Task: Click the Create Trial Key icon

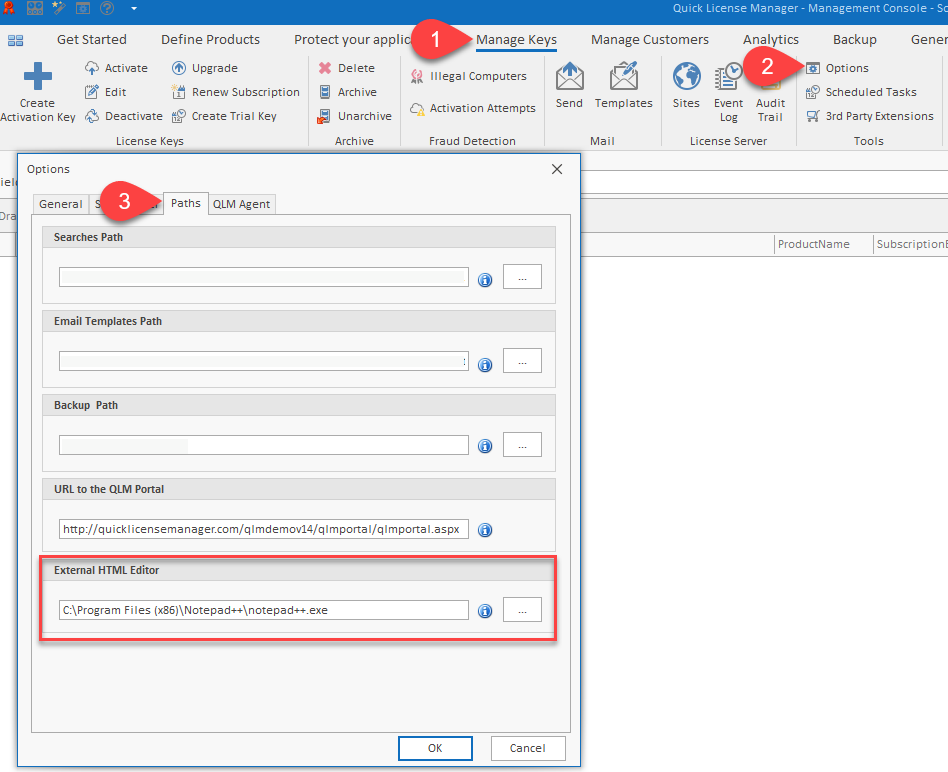Action: tap(179, 116)
